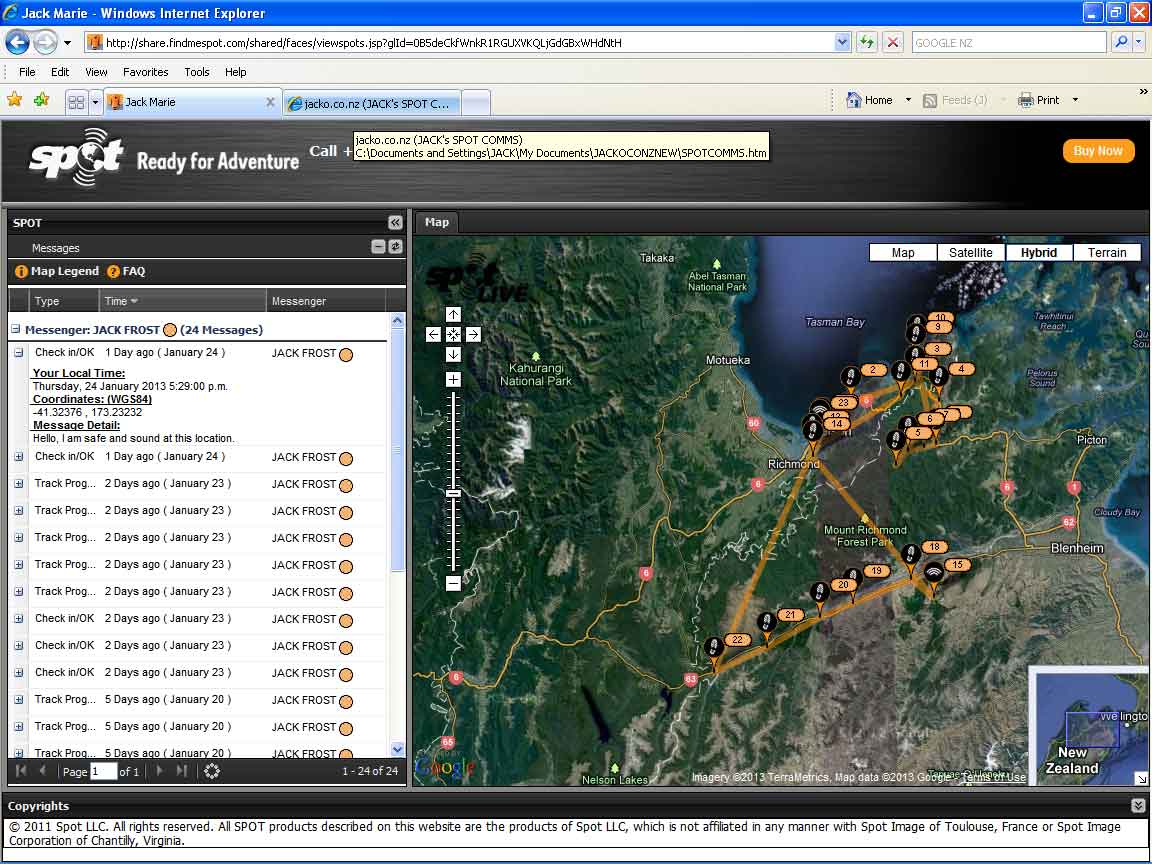
Task: Open the Map Legend info link
Action: click(57, 271)
